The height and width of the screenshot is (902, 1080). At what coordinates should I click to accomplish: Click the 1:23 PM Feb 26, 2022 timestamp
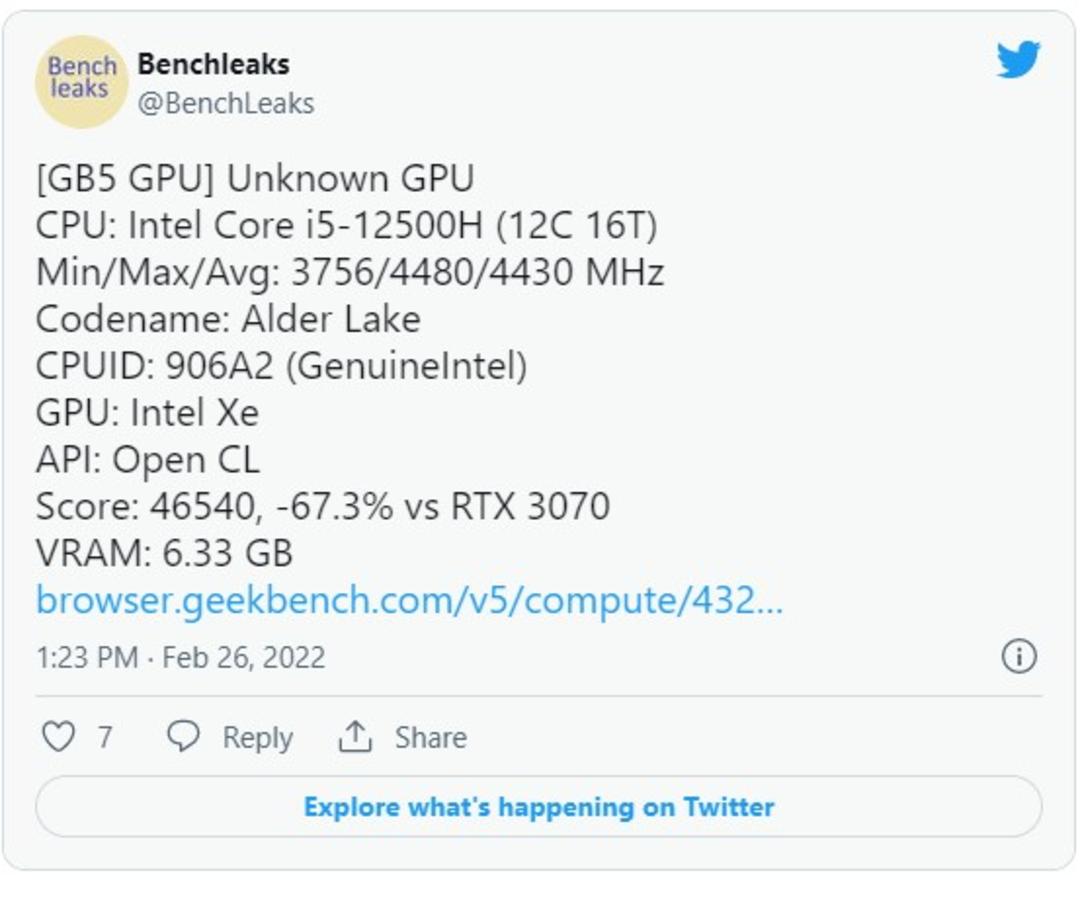(180, 657)
